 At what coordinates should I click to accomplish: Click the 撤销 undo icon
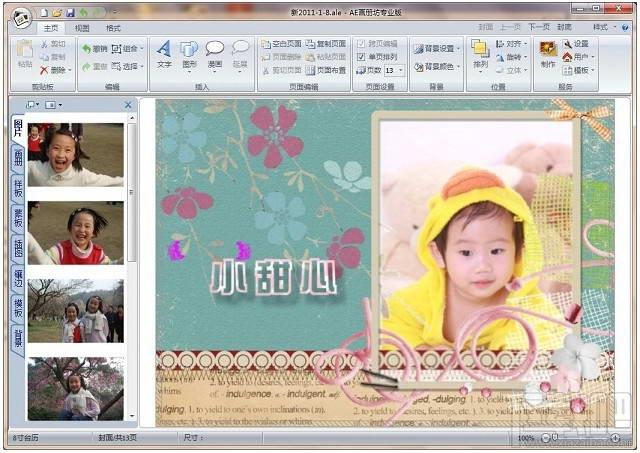click(88, 48)
